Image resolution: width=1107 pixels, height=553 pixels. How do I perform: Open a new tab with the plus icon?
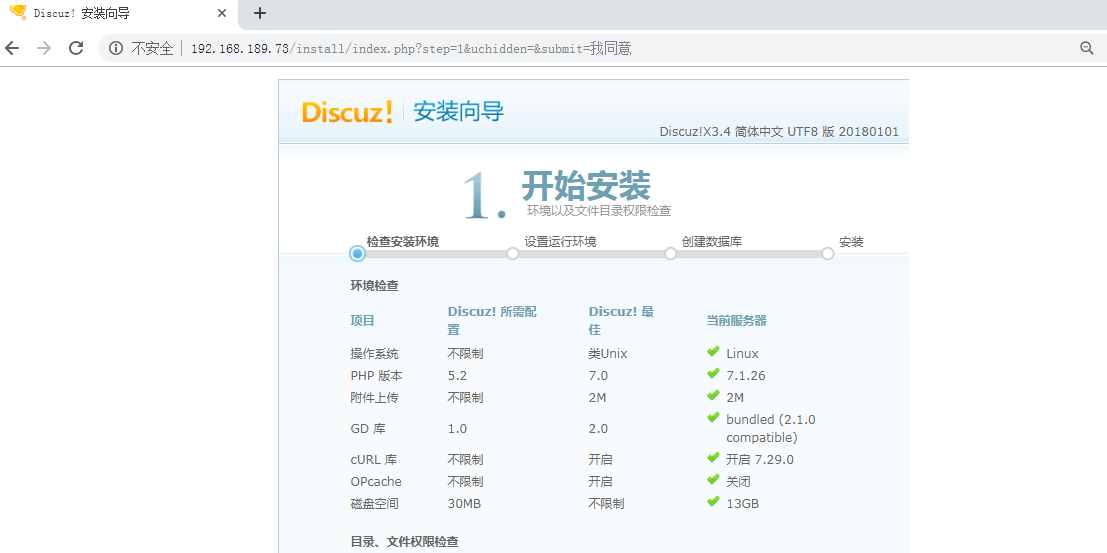(261, 13)
